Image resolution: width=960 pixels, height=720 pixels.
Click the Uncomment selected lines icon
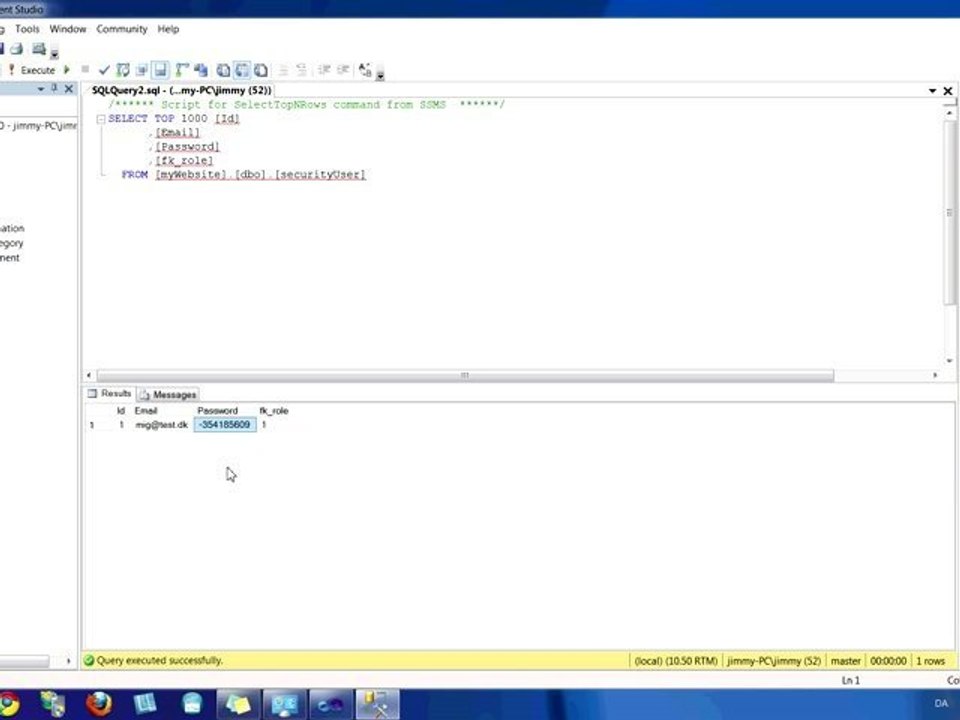pyautogui.click(x=301, y=70)
